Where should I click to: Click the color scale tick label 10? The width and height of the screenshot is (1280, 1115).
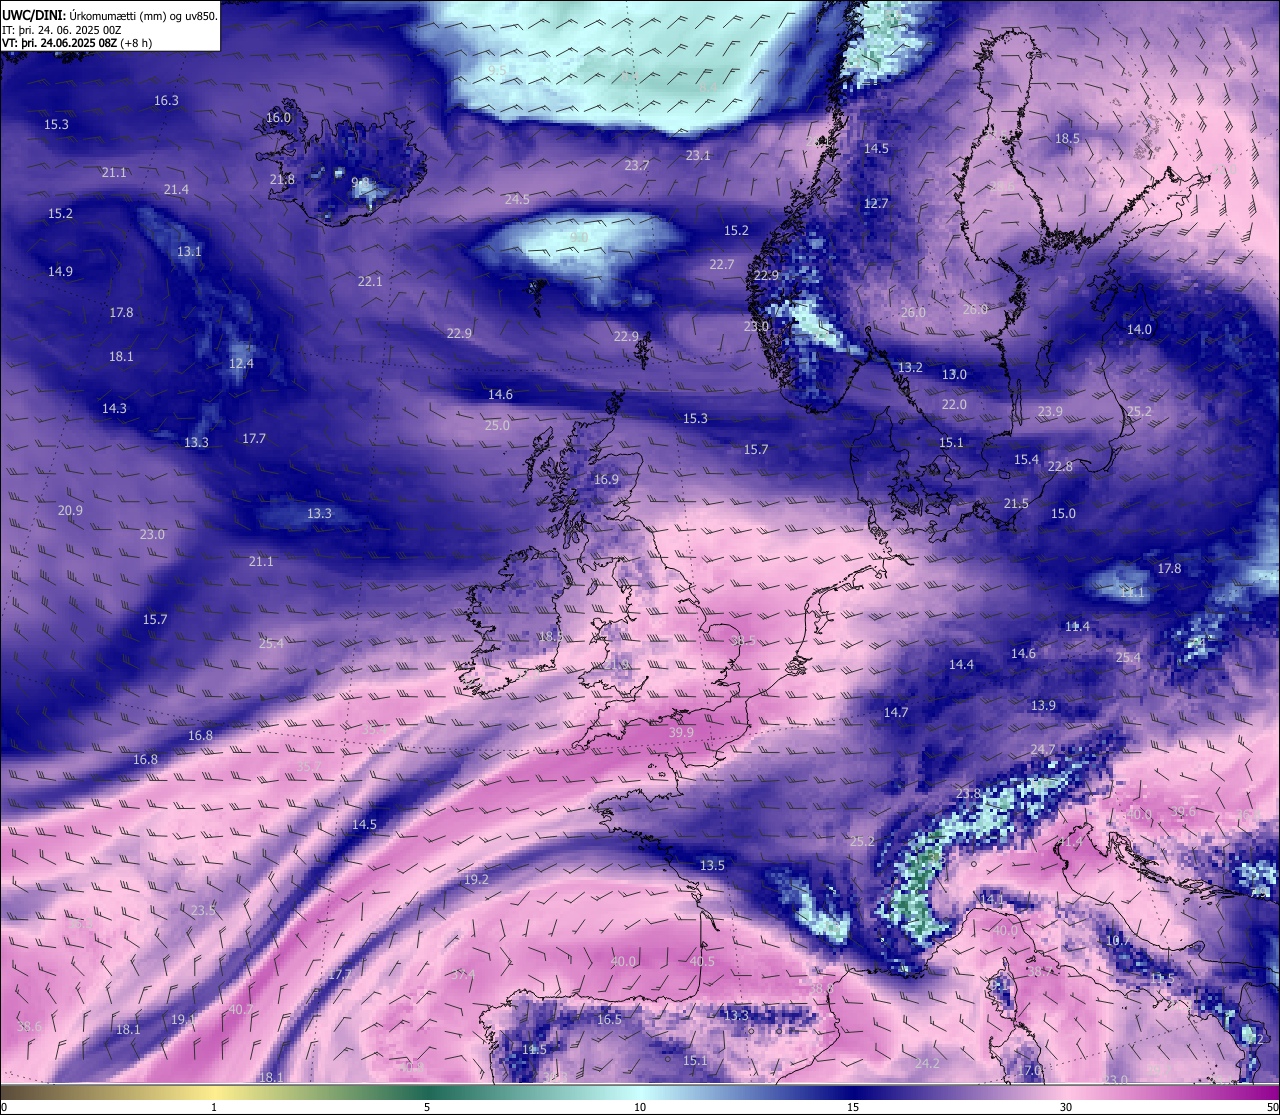pos(640,1107)
